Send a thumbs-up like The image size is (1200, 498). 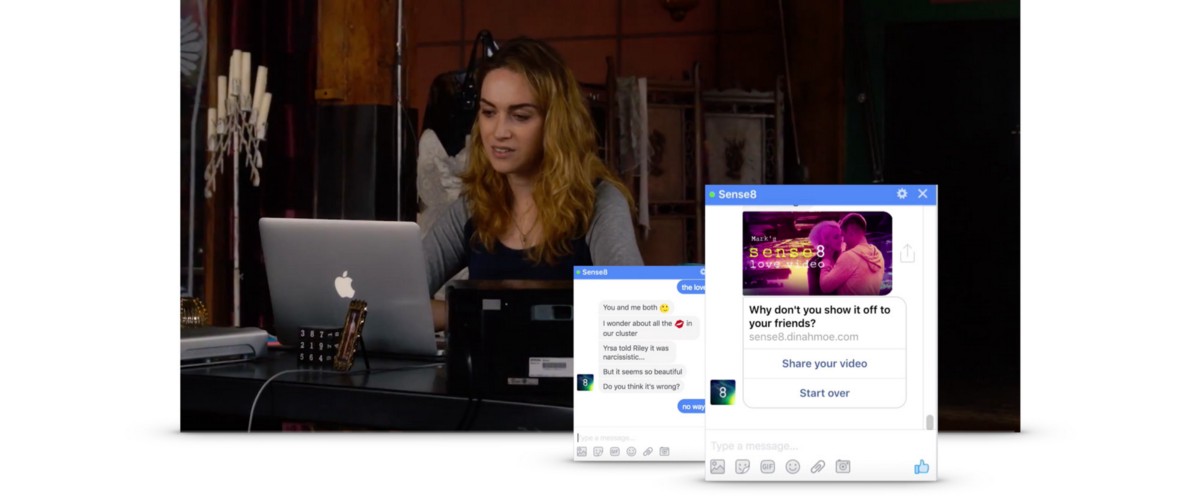tap(921, 467)
